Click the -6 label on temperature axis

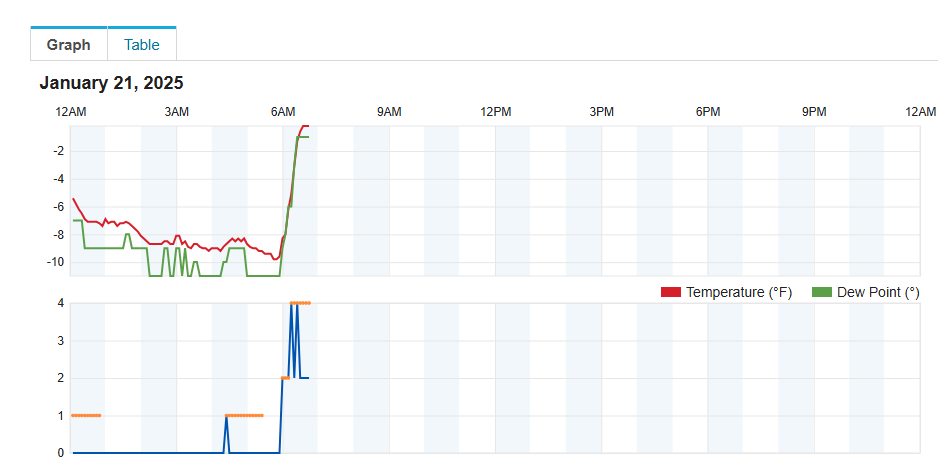click(58, 207)
